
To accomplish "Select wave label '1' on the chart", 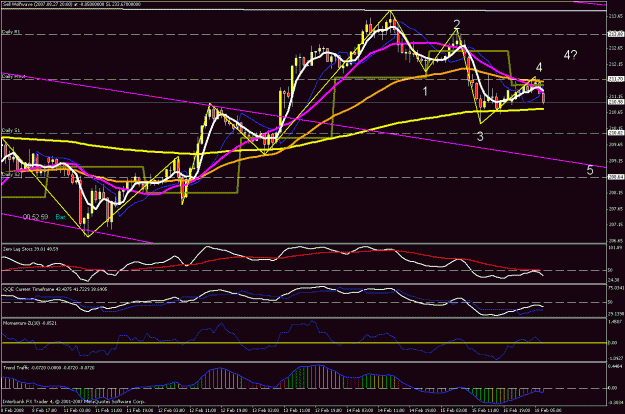I will click(425, 91).
